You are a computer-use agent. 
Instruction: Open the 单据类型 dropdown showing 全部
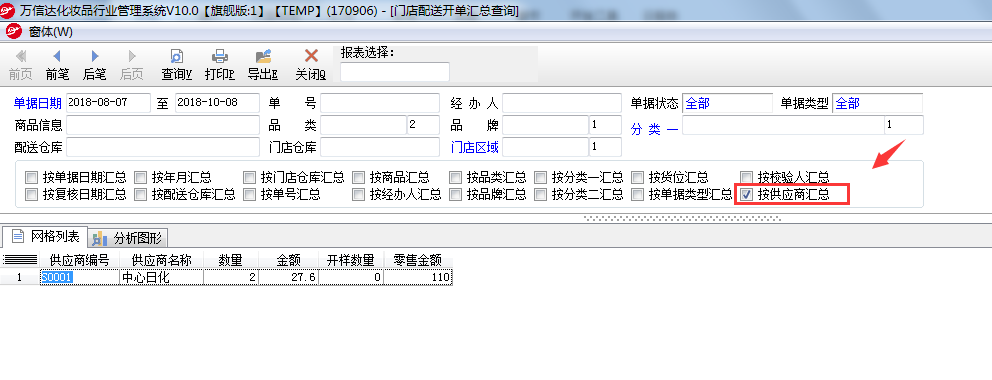click(877, 103)
